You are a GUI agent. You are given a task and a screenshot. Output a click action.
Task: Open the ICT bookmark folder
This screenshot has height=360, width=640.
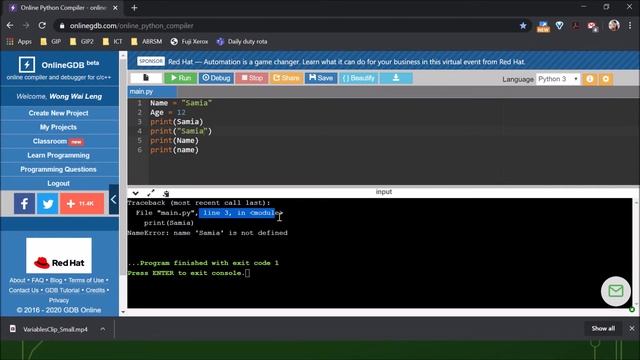(113, 42)
